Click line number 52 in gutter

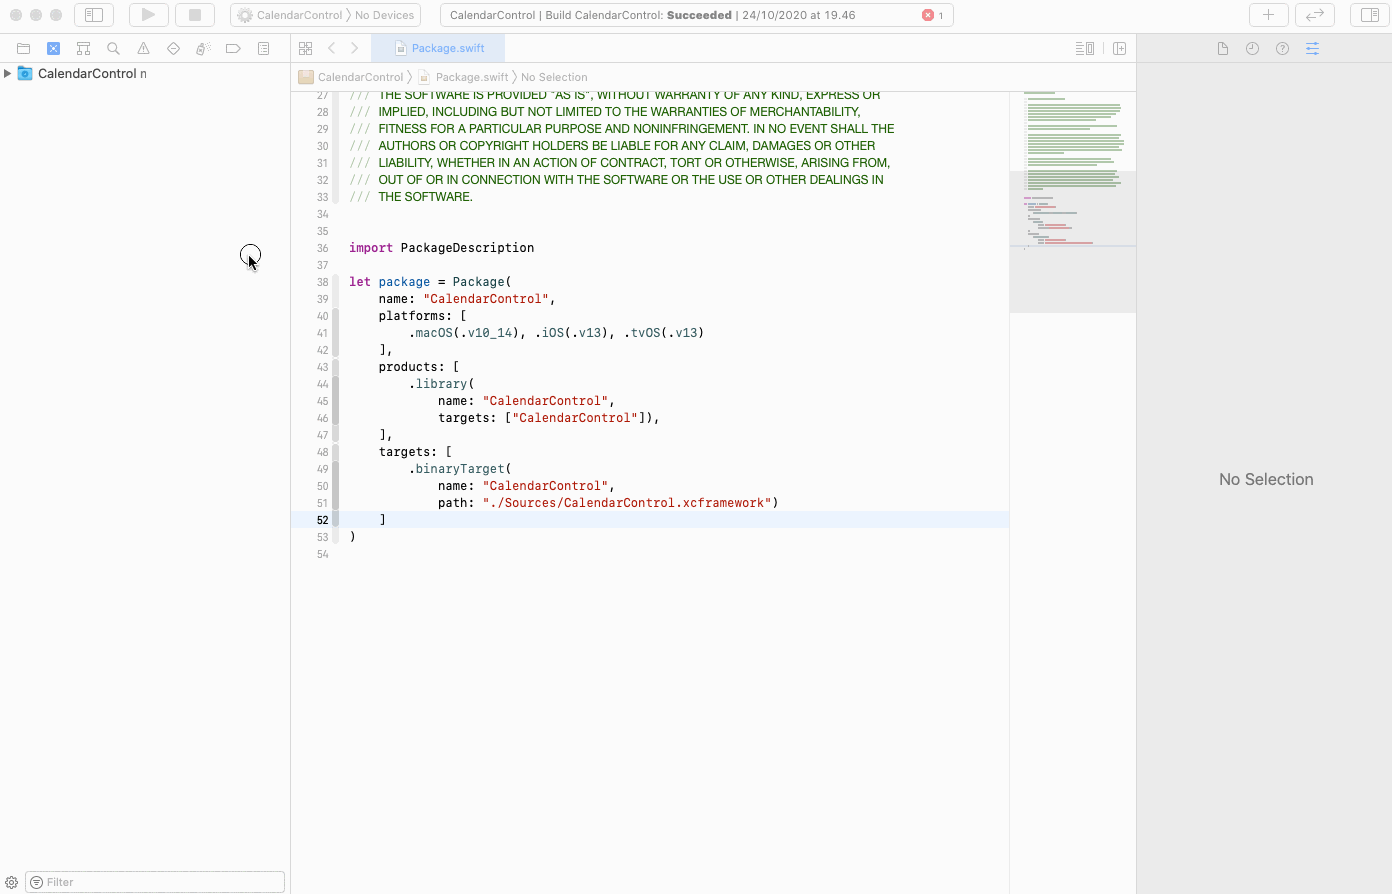pos(322,520)
